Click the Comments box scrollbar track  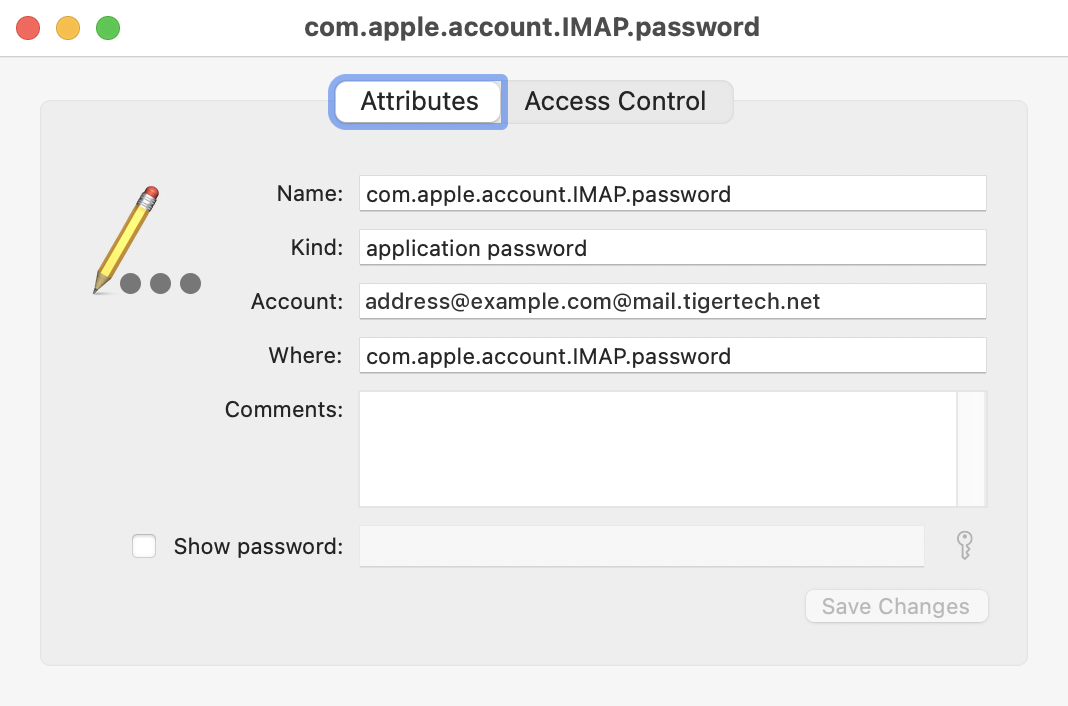click(971, 448)
